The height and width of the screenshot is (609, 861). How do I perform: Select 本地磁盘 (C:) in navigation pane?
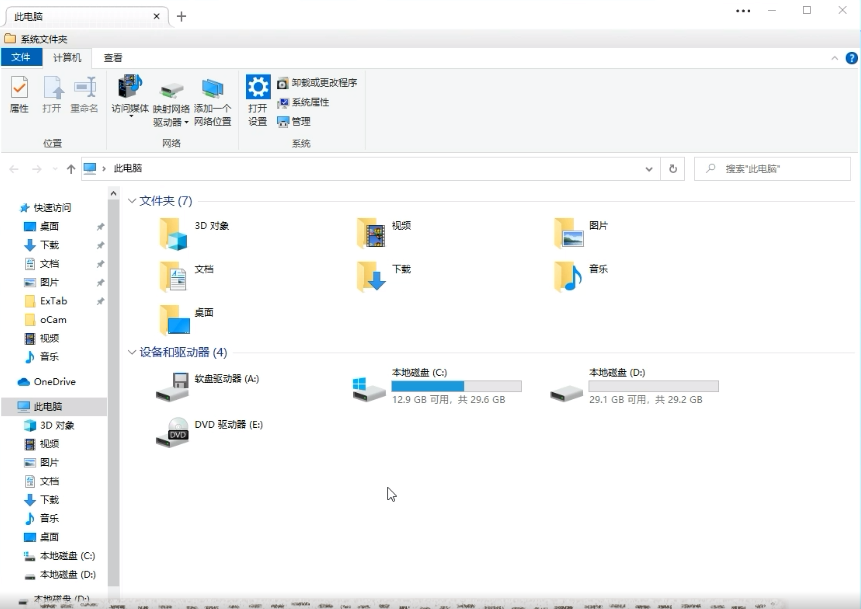59,556
